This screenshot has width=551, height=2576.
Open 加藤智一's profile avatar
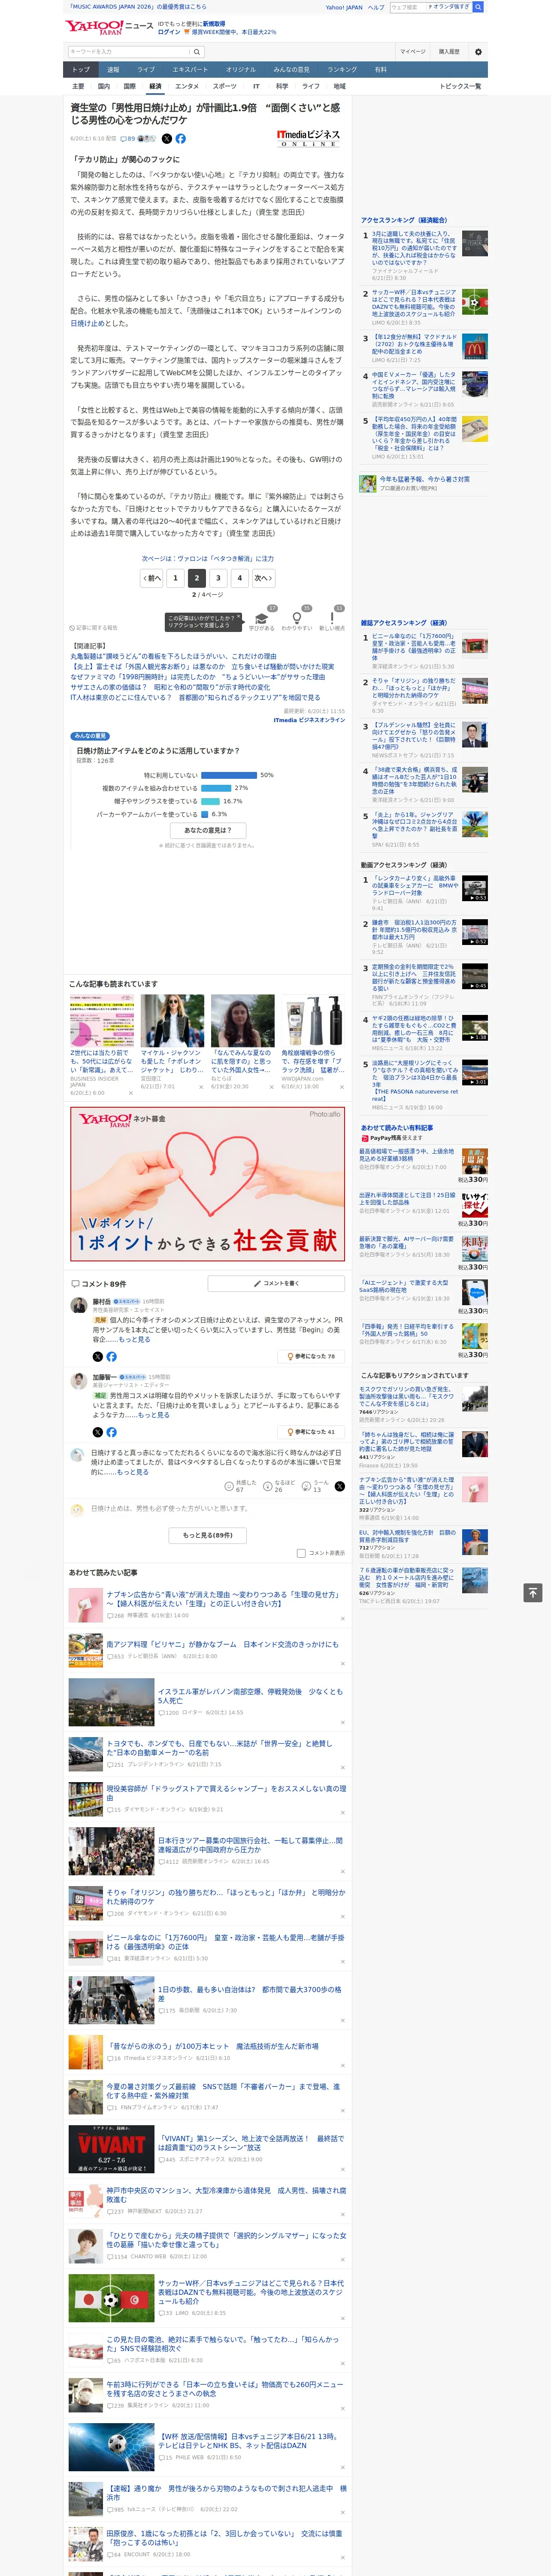(x=78, y=1381)
